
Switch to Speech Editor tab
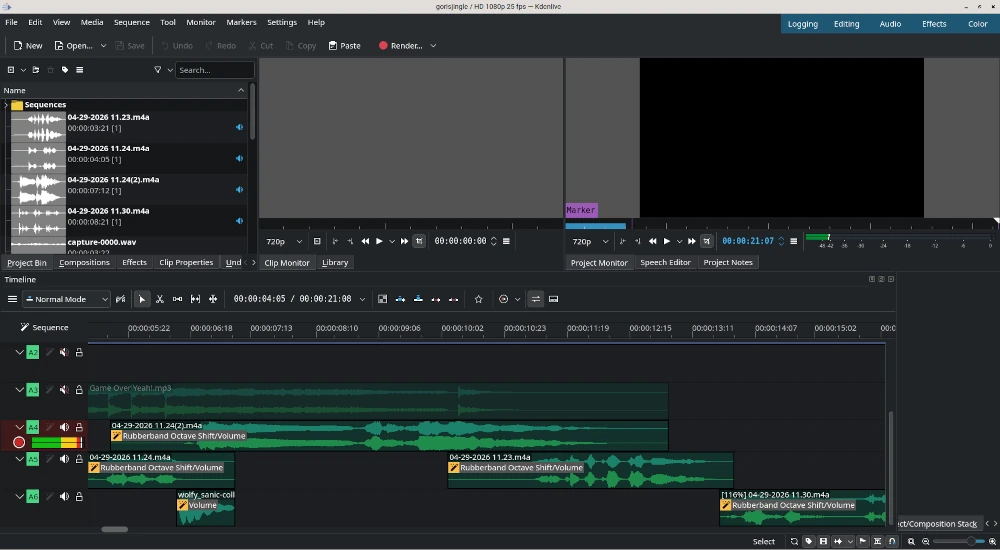click(665, 262)
